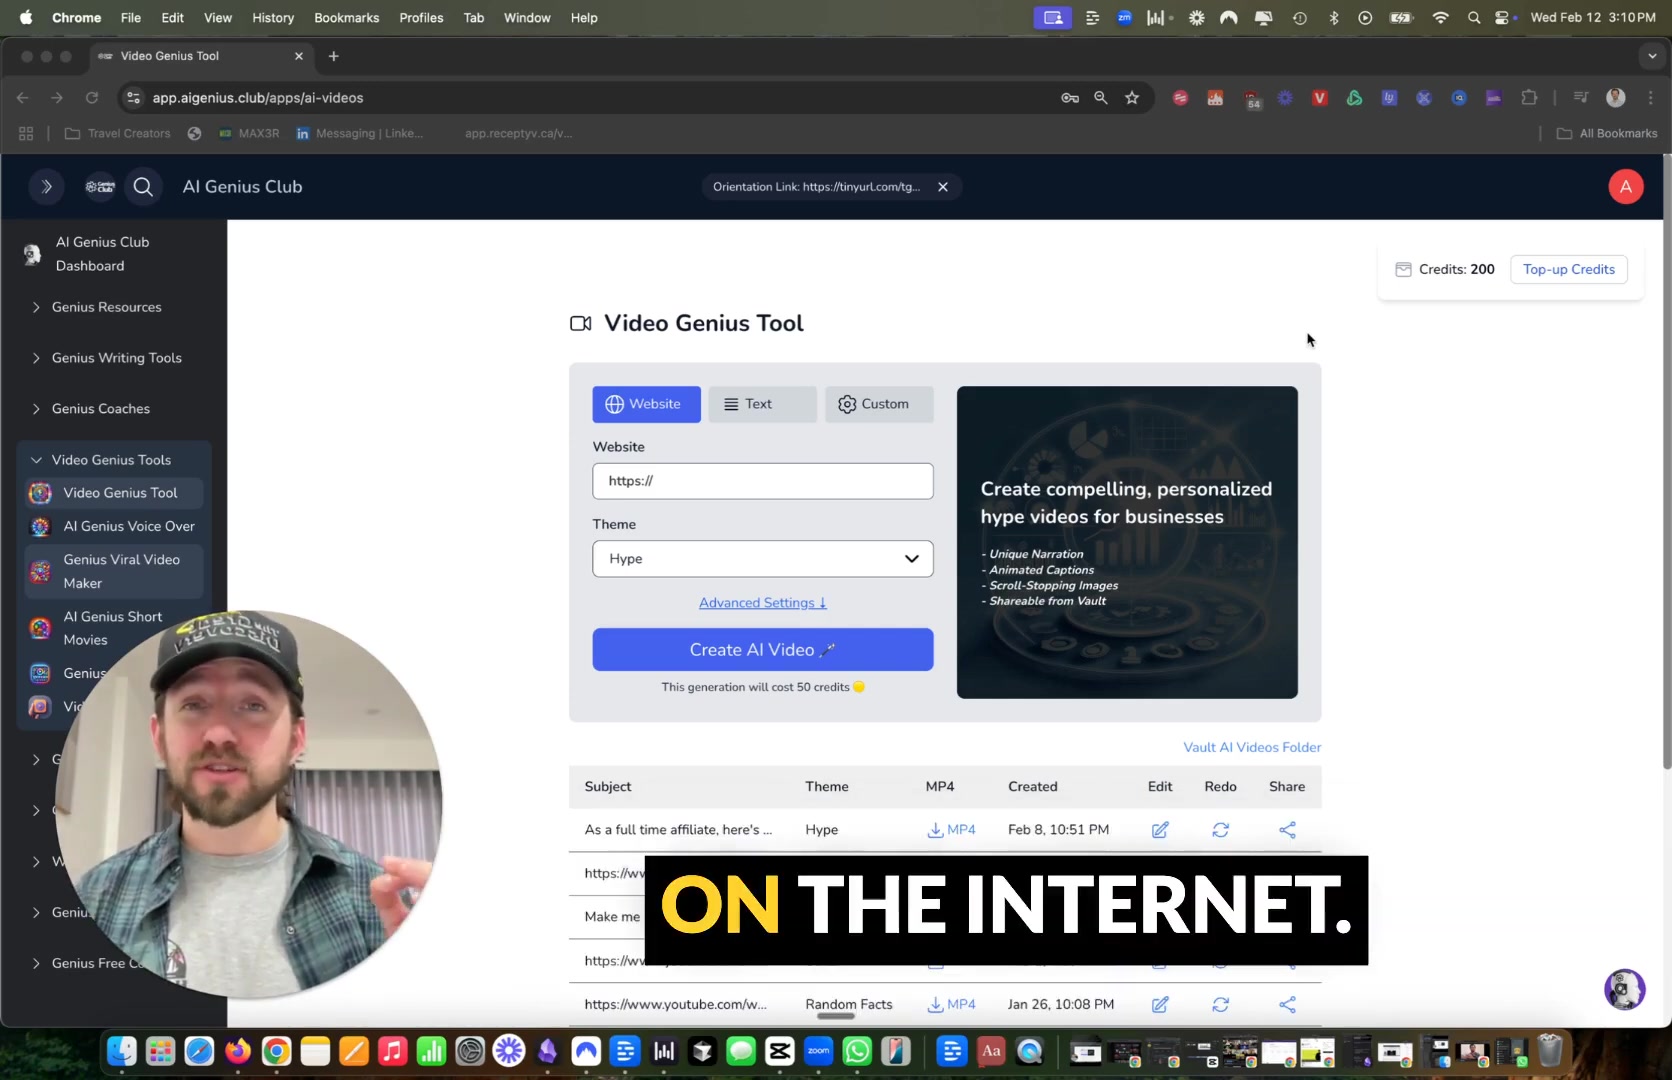
Task: Open Chrome extensions puzzle icon
Action: [1529, 98]
